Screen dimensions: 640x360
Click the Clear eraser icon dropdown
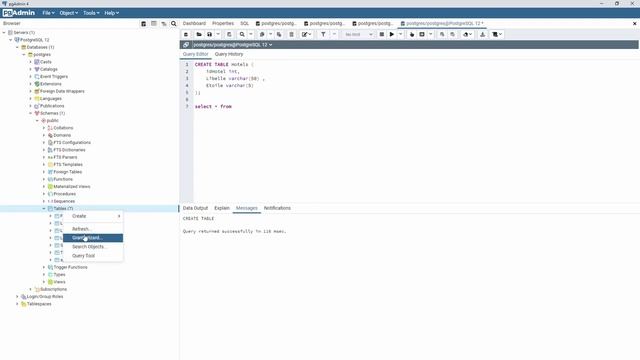point(467,35)
